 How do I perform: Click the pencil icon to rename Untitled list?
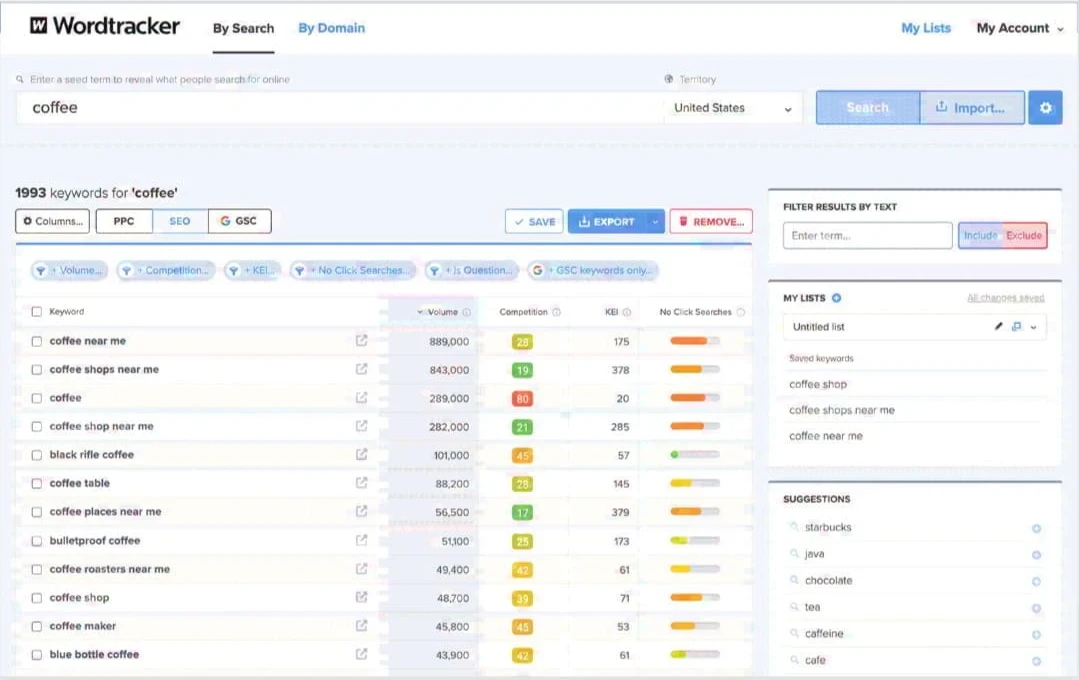[997, 326]
